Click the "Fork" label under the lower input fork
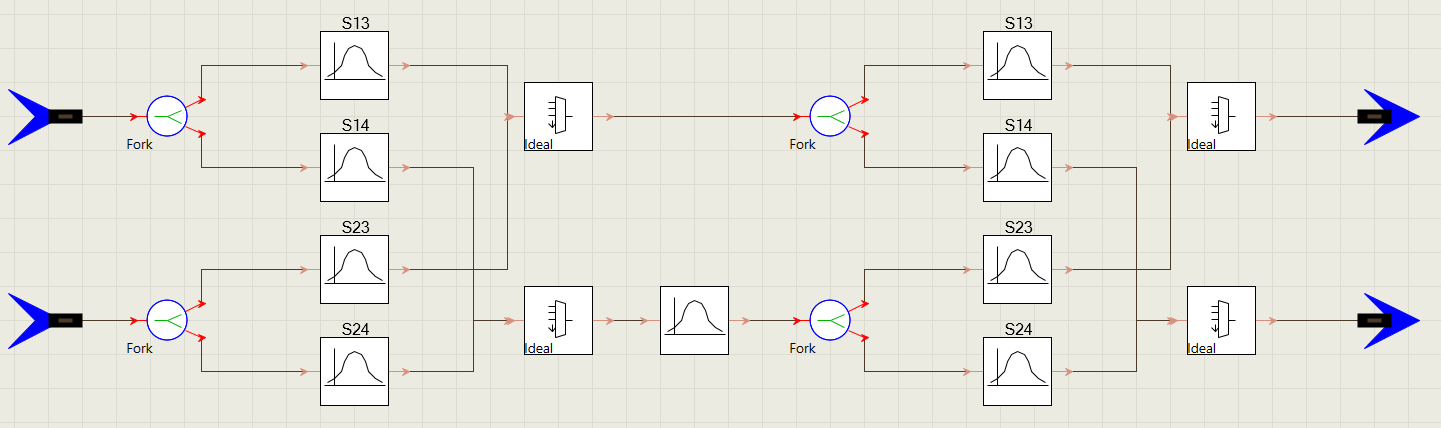Image resolution: width=1441 pixels, height=428 pixels. [x=140, y=348]
